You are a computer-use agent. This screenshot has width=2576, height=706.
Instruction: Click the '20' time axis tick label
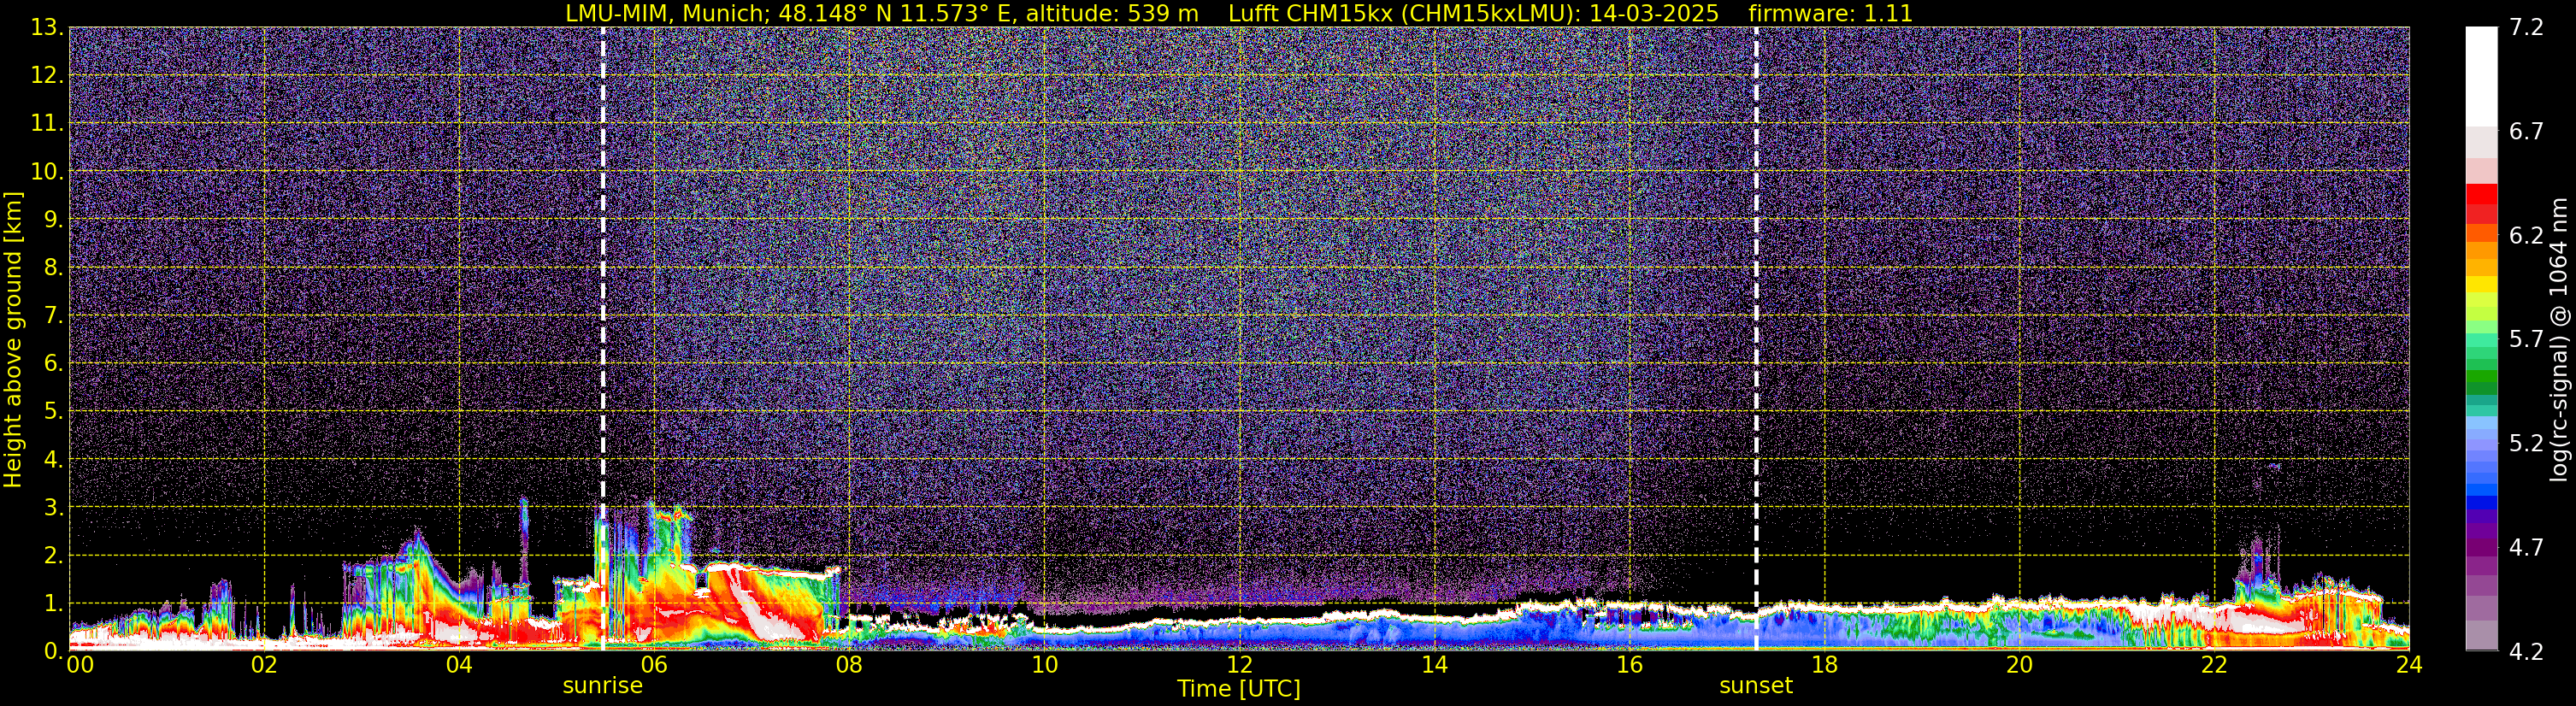click(x=2019, y=665)
